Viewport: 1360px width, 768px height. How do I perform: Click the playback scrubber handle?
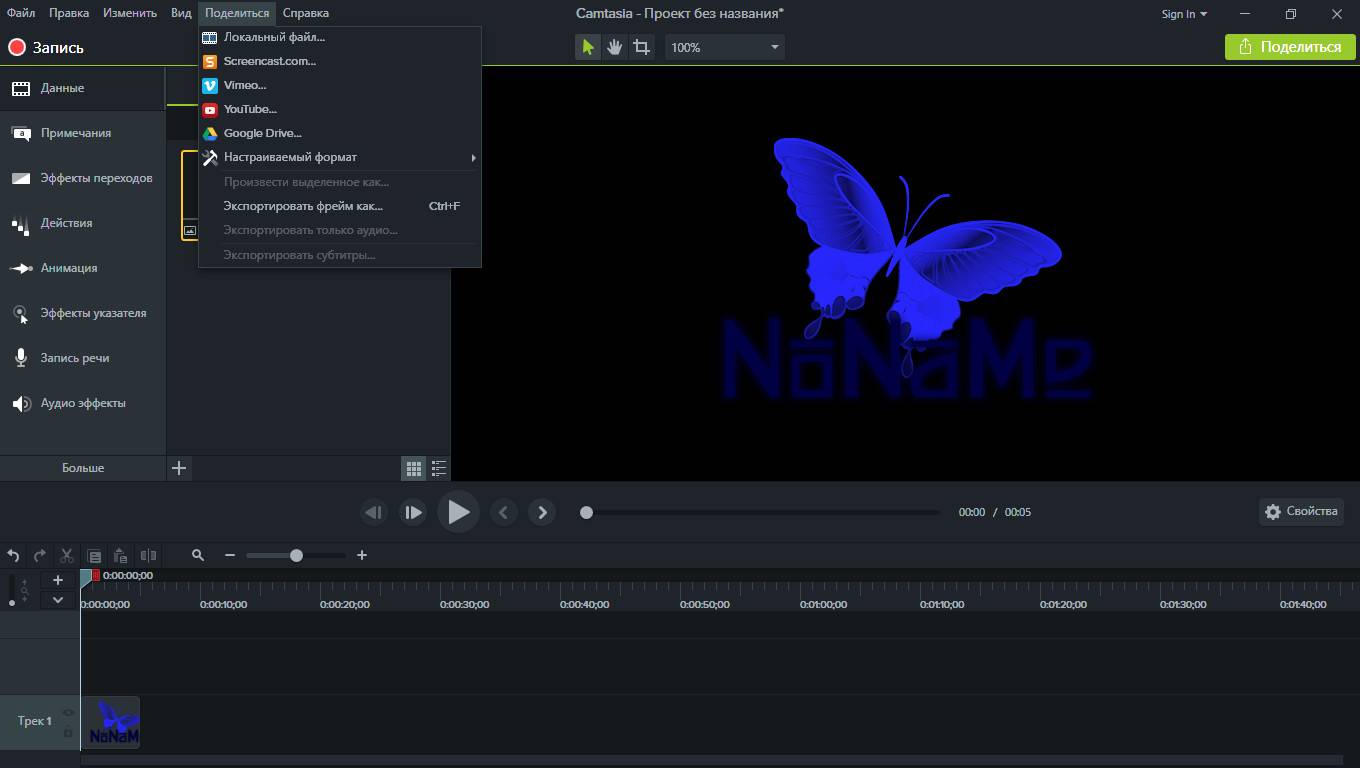tap(587, 512)
